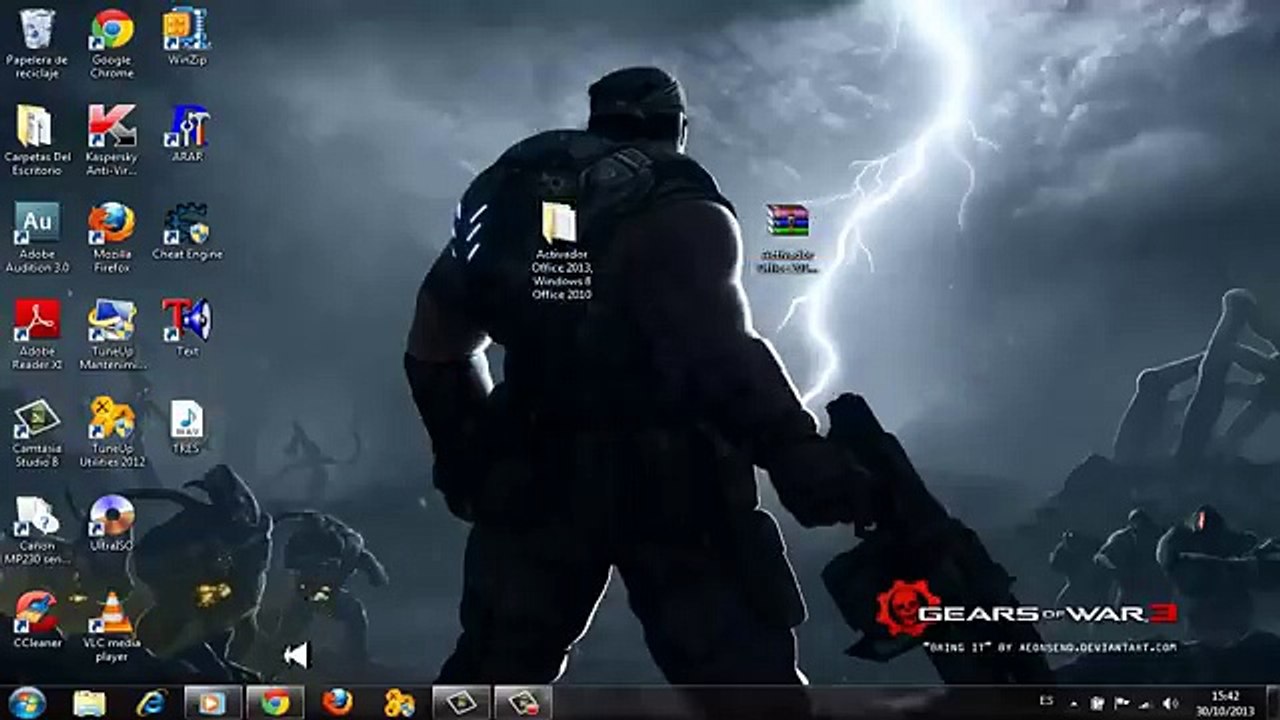Switch to Camtasia Recorder taskbar button
Image resolution: width=1280 pixels, height=720 pixels.
point(523,702)
